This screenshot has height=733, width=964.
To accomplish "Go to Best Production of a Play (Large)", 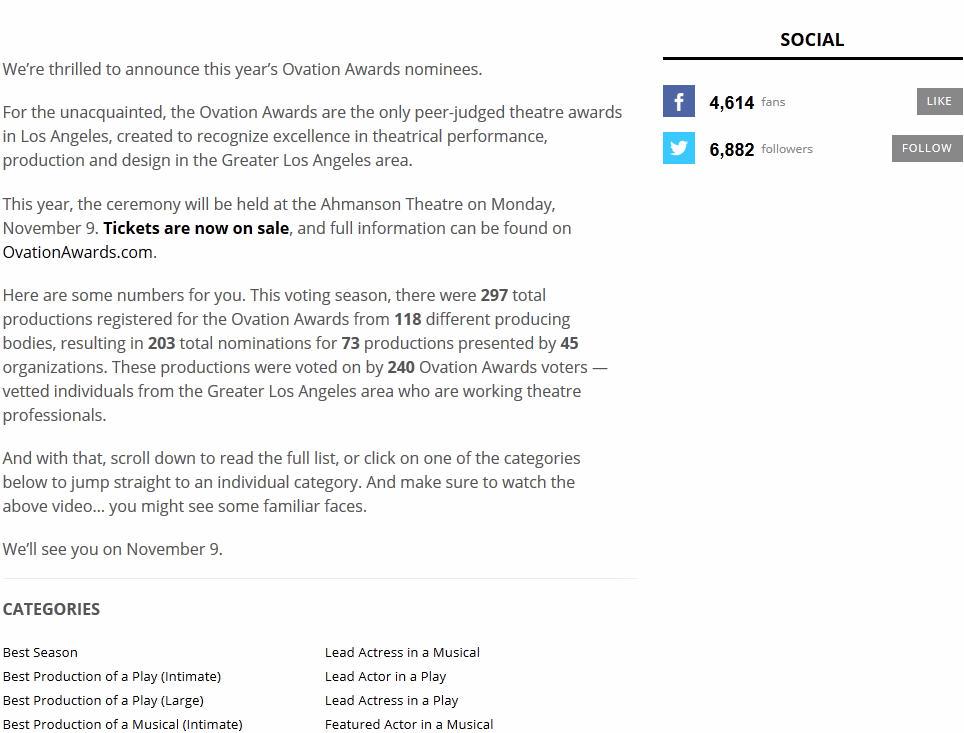I will pos(103,700).
